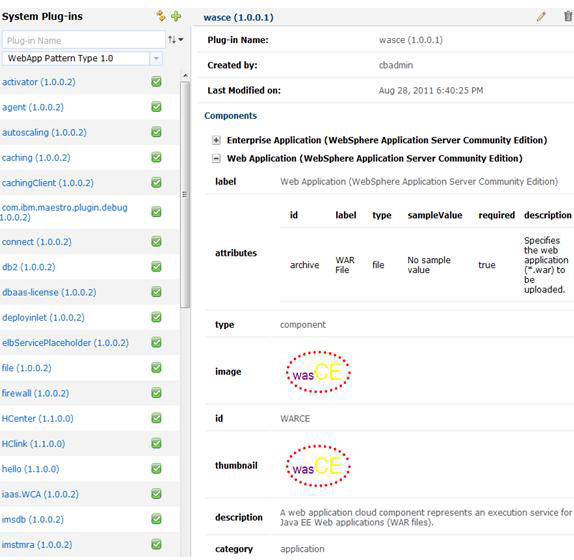
Task: Expand the Enterprise Application component
Action: [216, 140]
